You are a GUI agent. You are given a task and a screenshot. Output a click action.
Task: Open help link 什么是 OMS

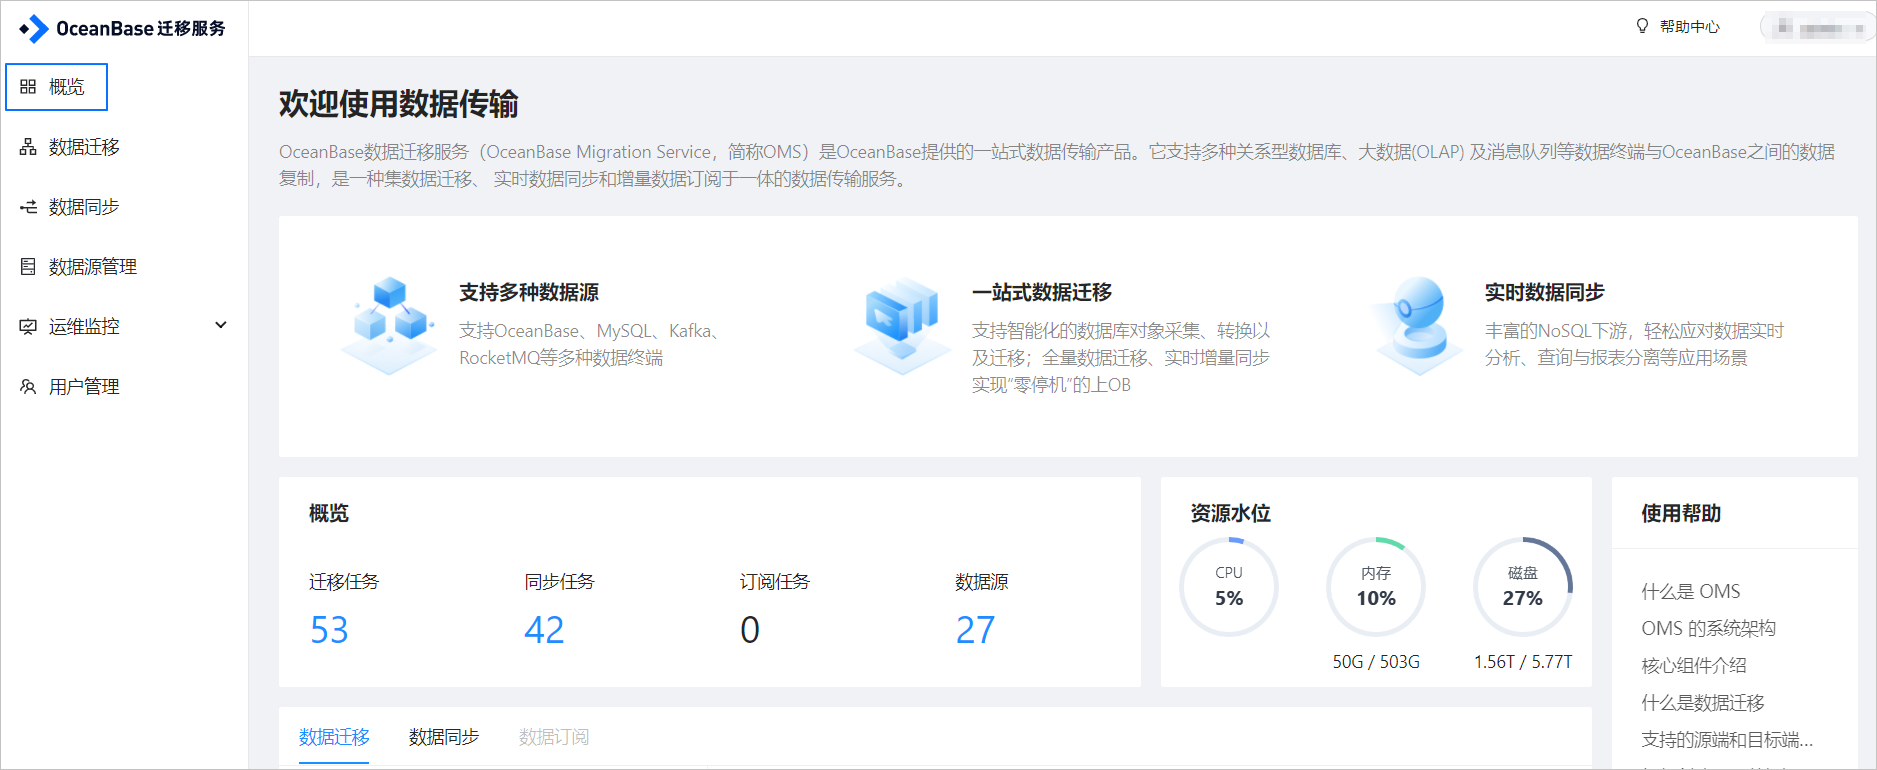pyautogui.click(x=1691, y=592)
